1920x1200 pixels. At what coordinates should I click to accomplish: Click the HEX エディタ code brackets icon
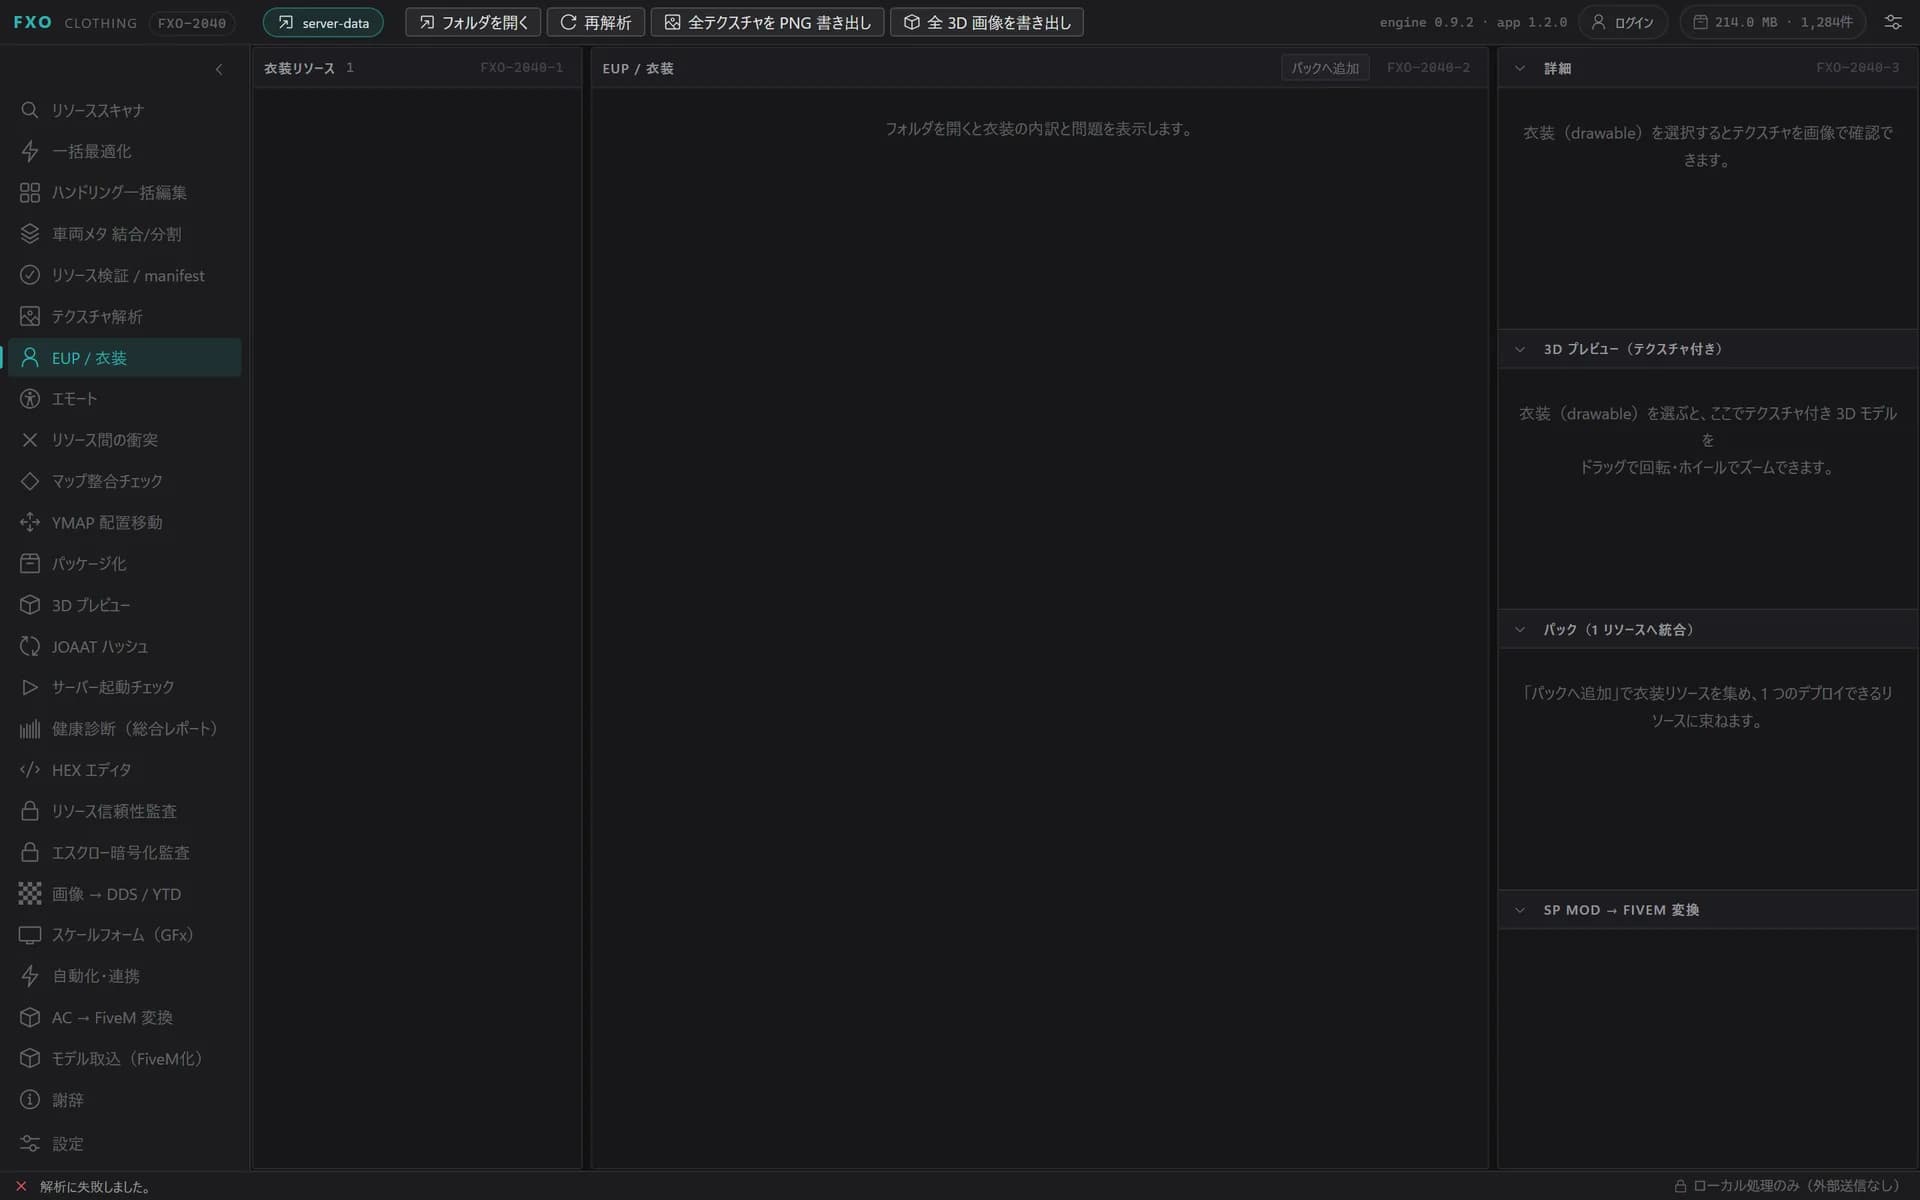click(x=30, y=770)
